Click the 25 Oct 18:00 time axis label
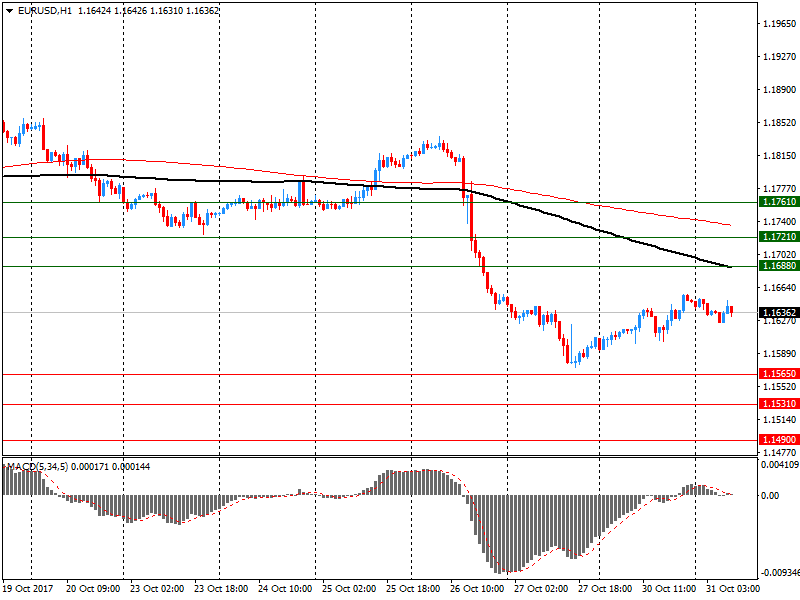 (x=413, y=589)
